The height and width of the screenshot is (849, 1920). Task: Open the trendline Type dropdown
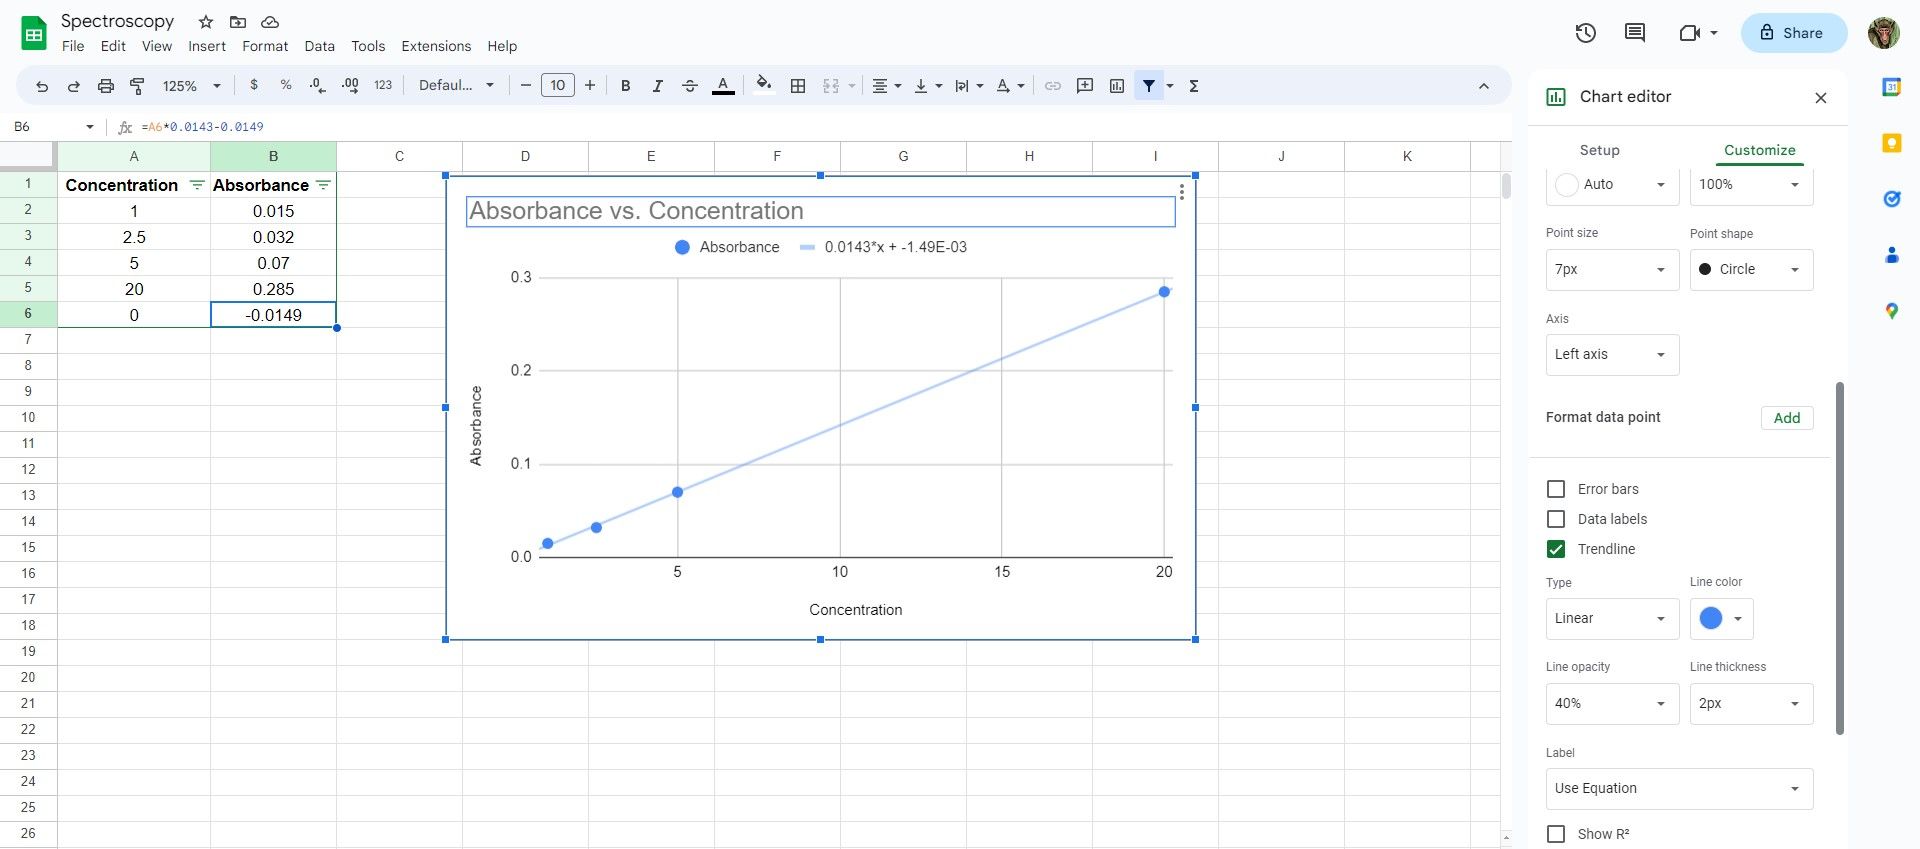[x=1612, y=619]
